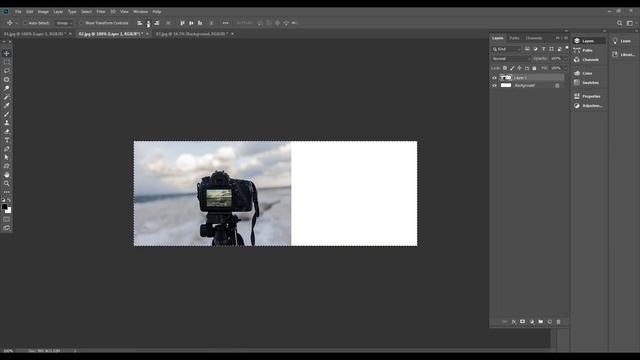This screenshot has width=640, height=360.
Task: Select the Lasso tool
Action: (x=7, y=71)
